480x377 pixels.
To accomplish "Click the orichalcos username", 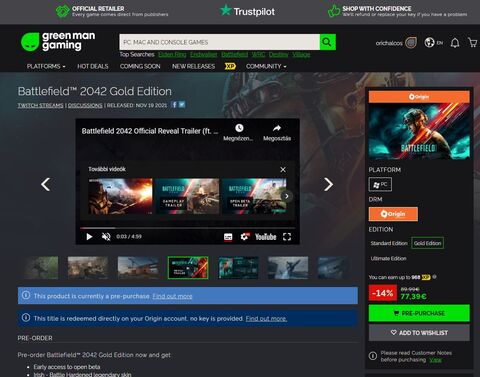I will (x=389, y=43).
